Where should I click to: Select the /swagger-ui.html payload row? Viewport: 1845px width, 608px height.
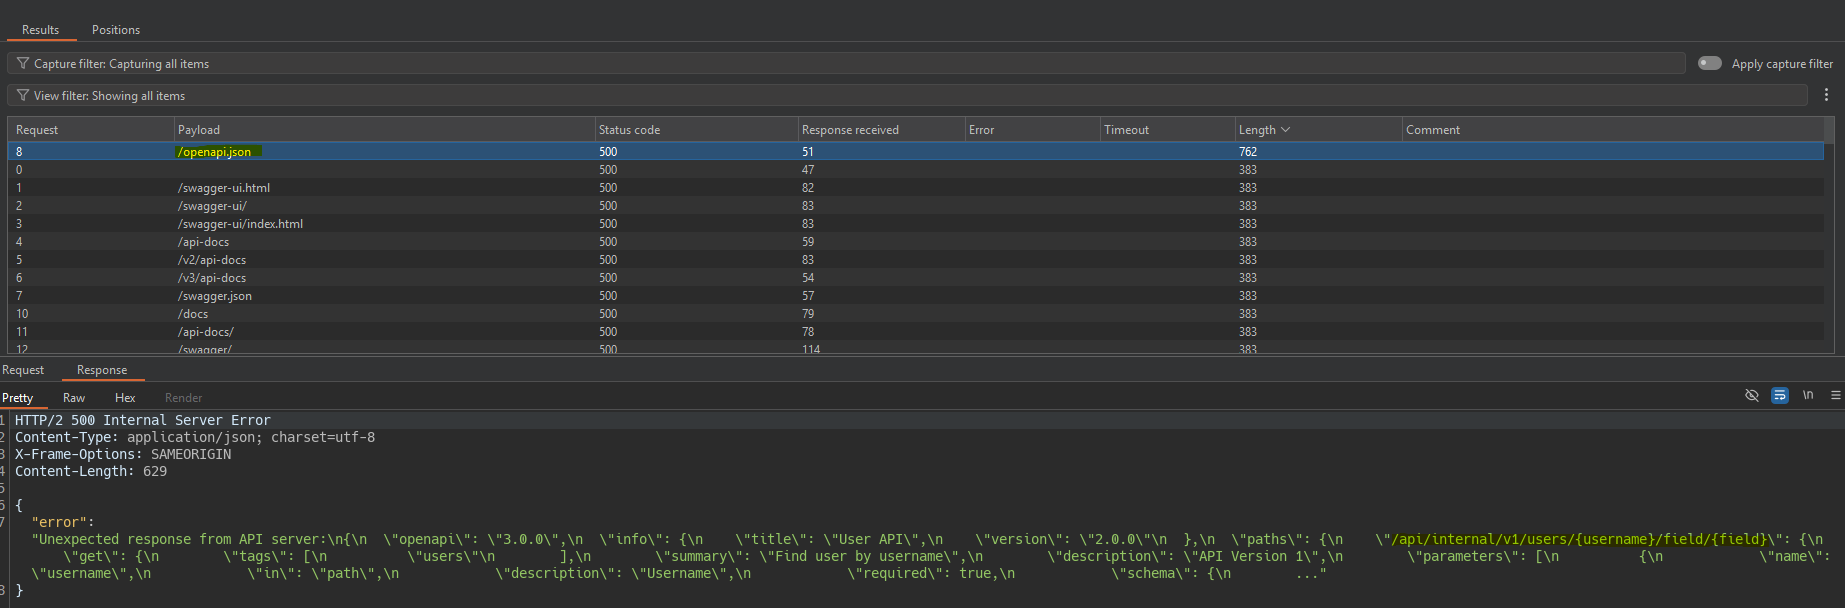click(x=224, y=188)
